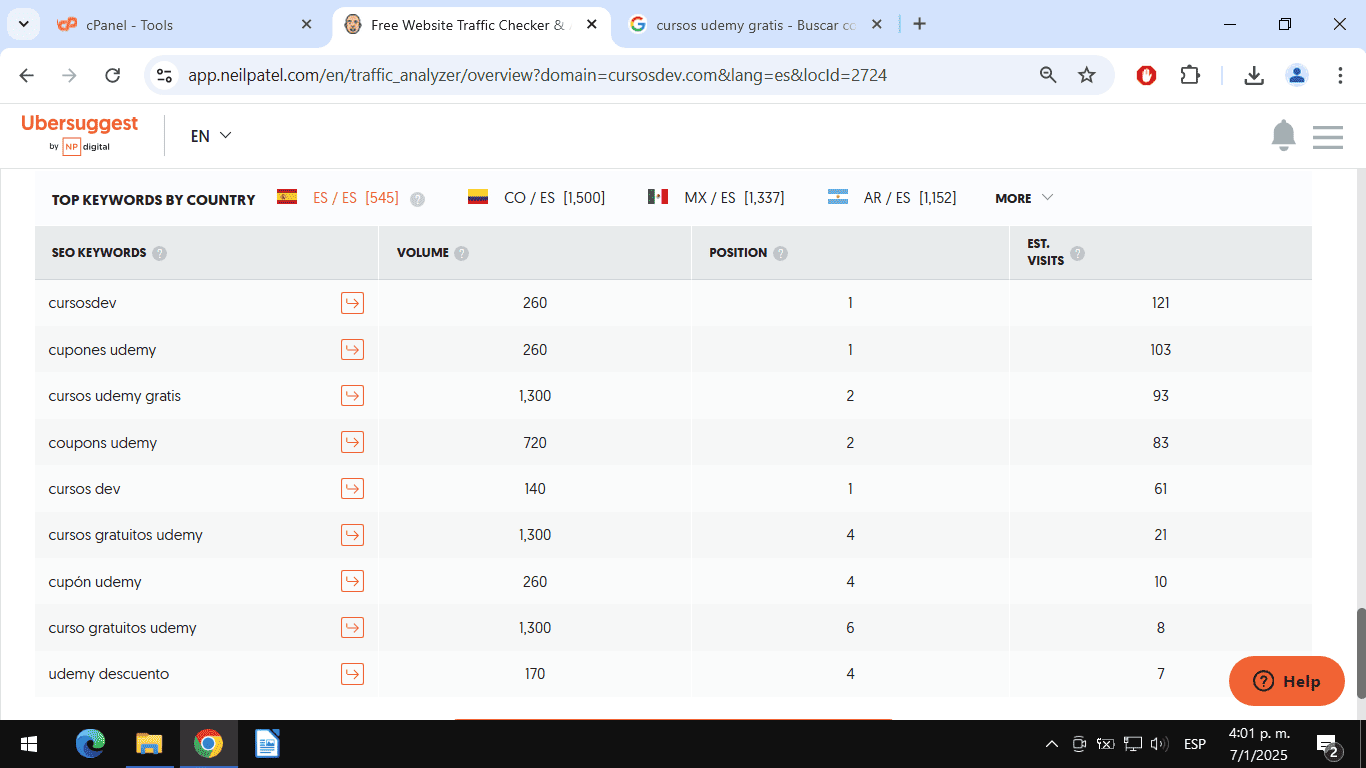Screen dimensions: 1366x768
Task: Click the 'cupones udemy' keyword text
Action: coord(102,350)
